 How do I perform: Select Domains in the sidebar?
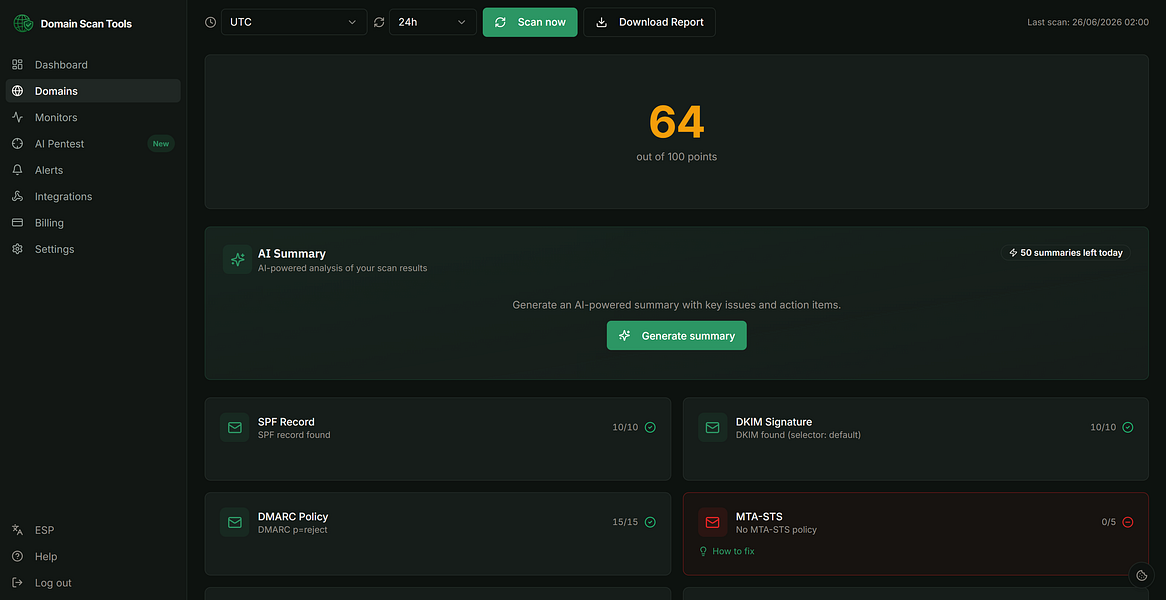93,91
